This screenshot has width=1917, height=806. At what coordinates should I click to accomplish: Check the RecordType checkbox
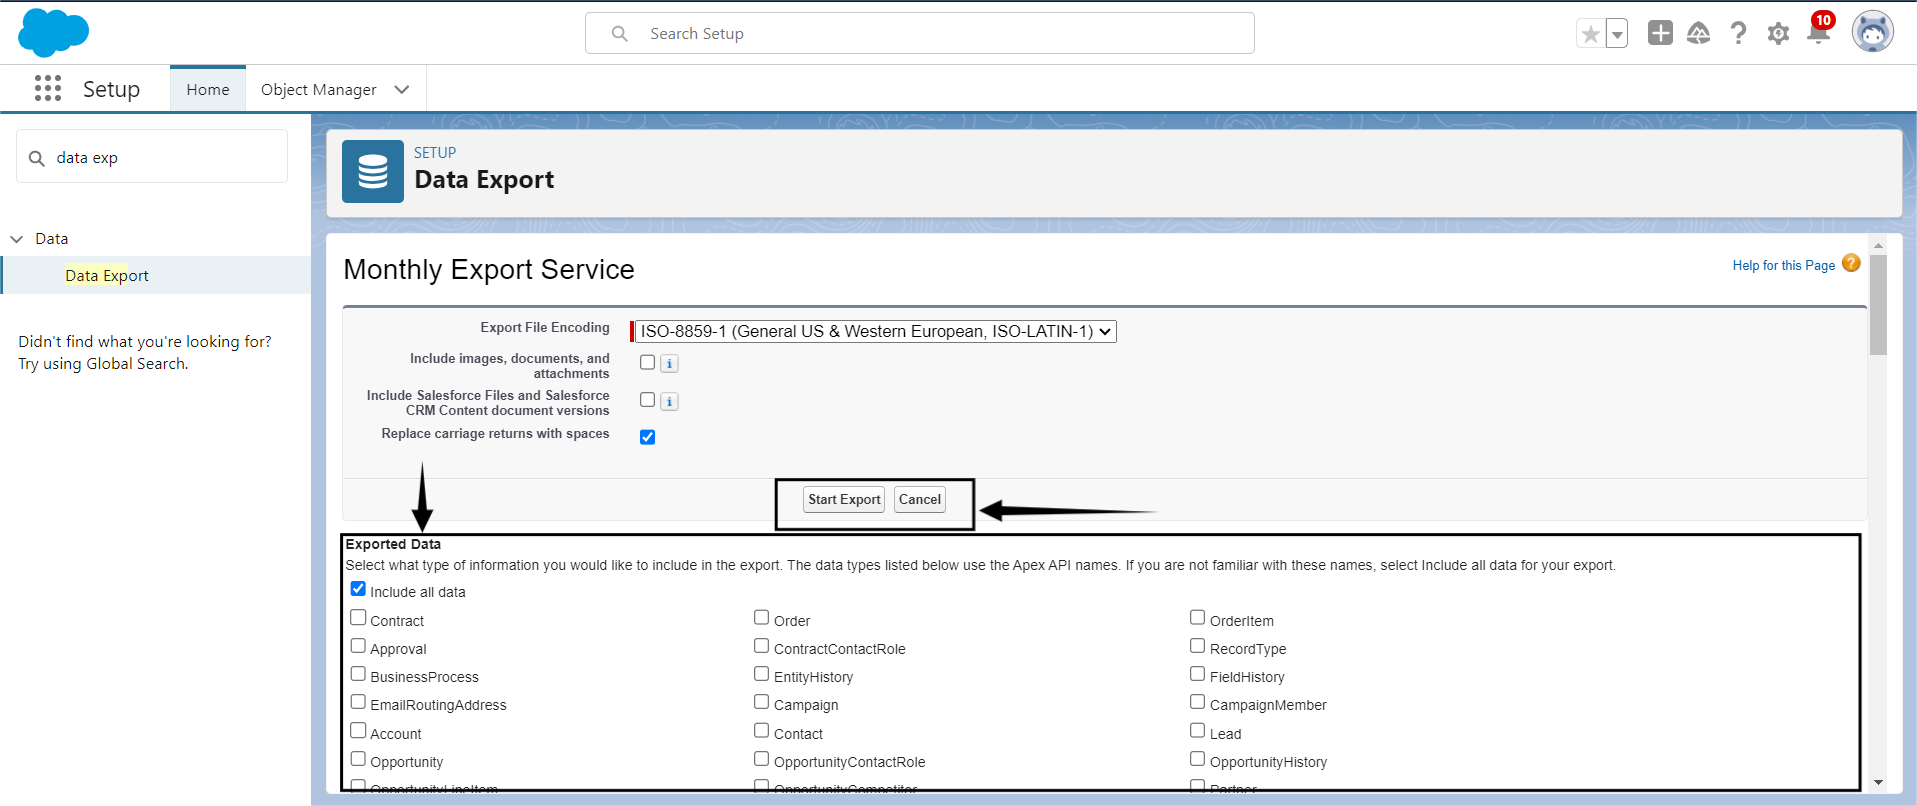[1198, 646]
